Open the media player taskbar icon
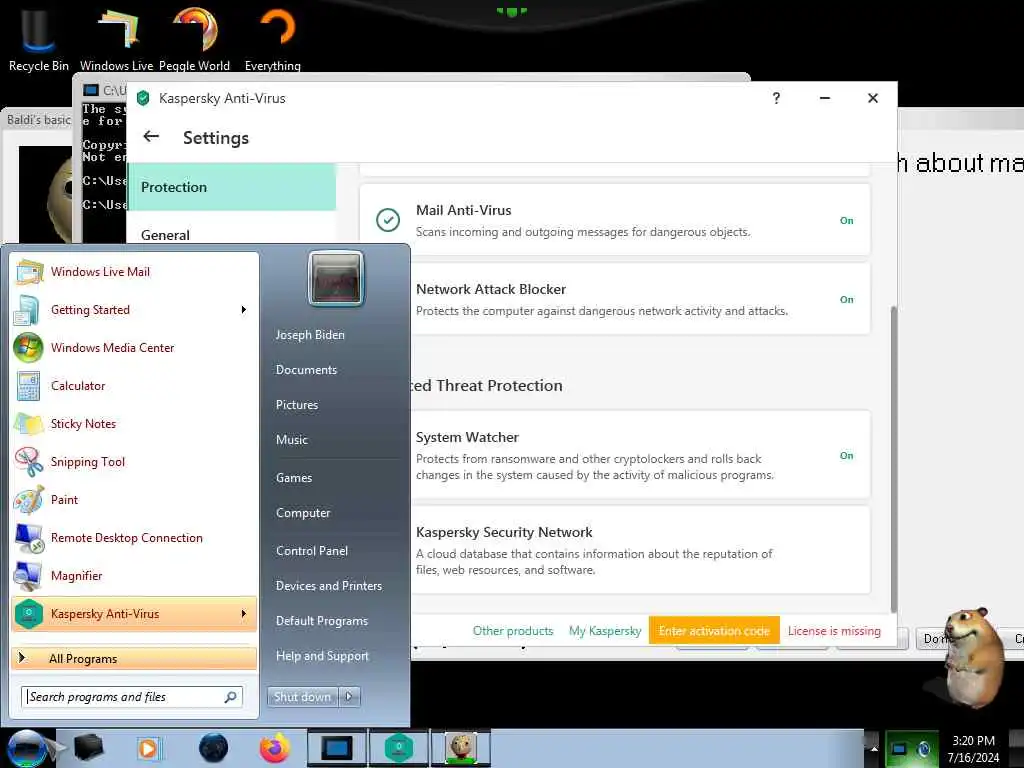Viewport: 1024px width, 768px height. pos(148,748)
